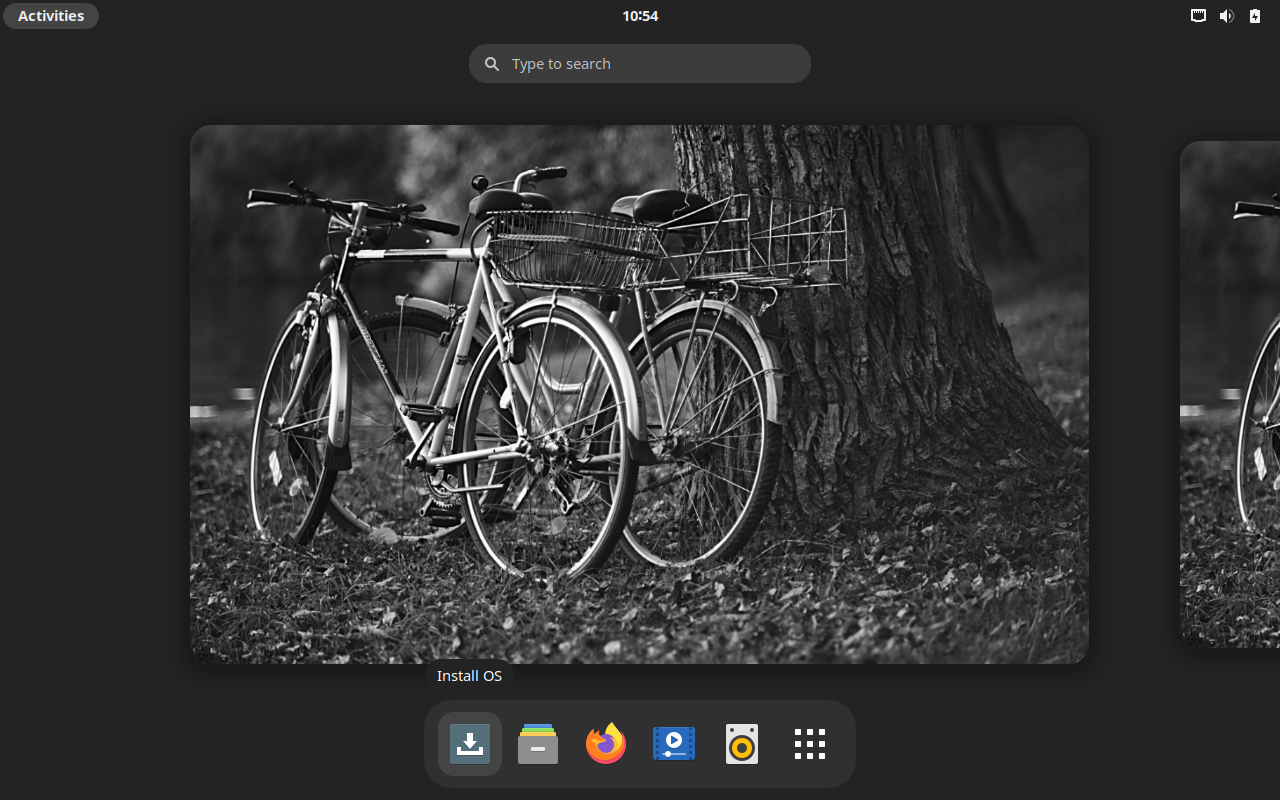The height and width of the screenshot is (800, 1280).
Task: Show Applications grid button
Action: [810, 744]
